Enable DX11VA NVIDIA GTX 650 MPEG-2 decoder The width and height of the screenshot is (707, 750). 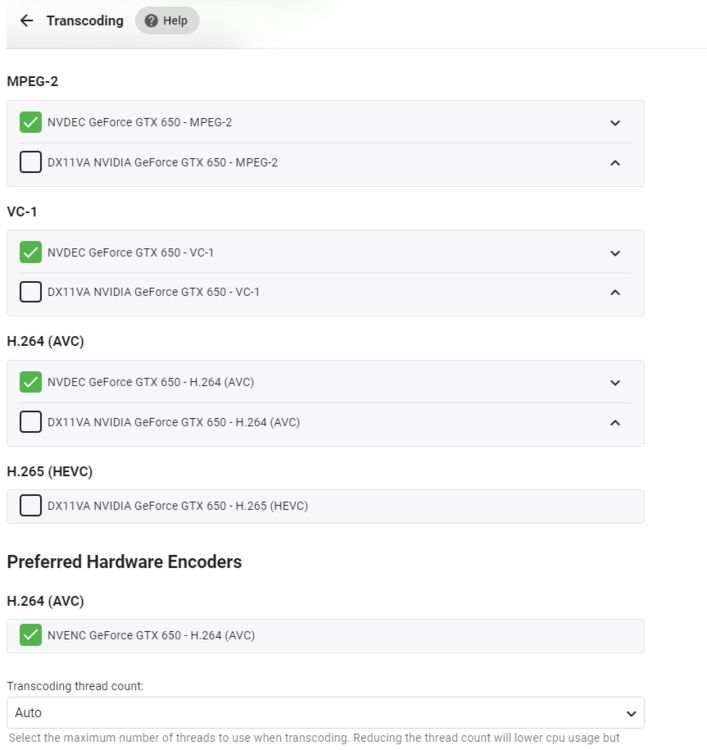(x=31, y=162)
